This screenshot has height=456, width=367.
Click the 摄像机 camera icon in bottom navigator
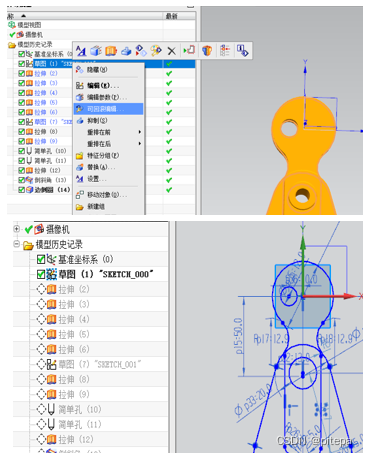pyautogui.click(x=39, y=229)
